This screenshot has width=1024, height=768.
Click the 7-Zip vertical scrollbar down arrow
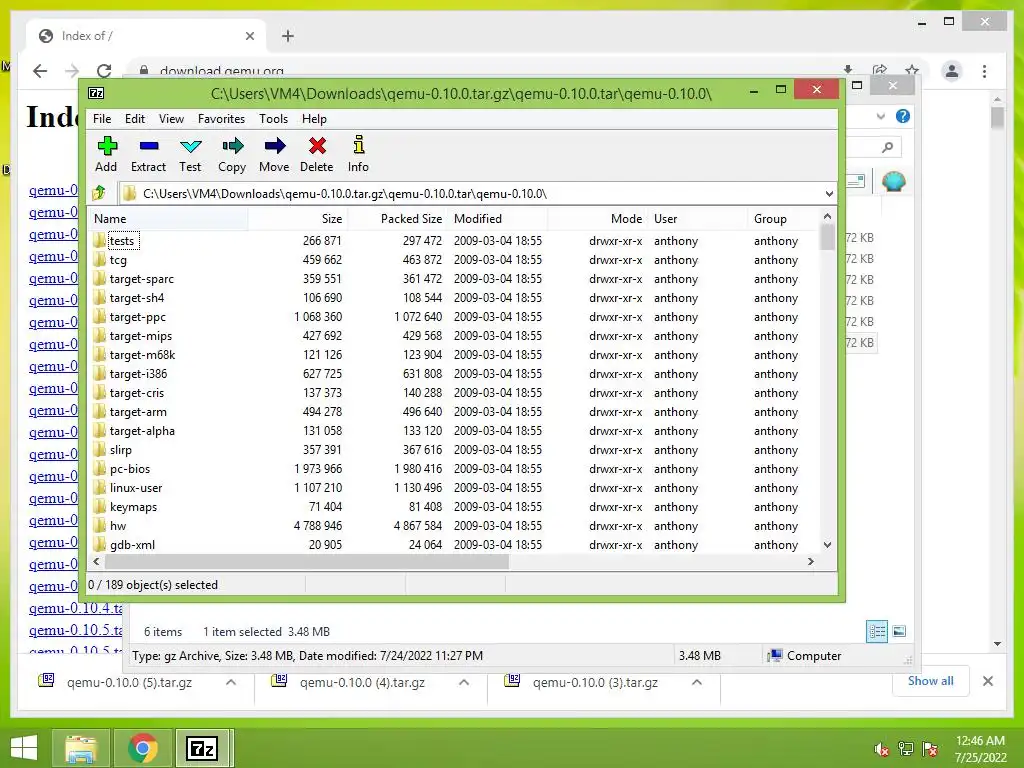pyautogui.click(x=827, y=545)
